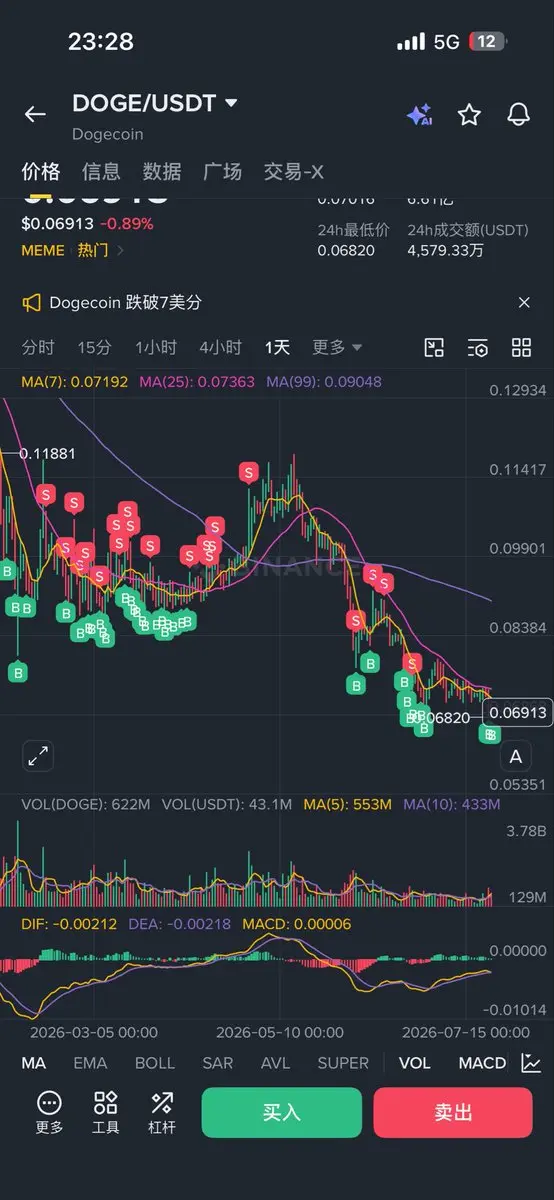Dismiss the Dogecoin 跌破7美分 banner

pyautogui.click(x=524, y=302)
